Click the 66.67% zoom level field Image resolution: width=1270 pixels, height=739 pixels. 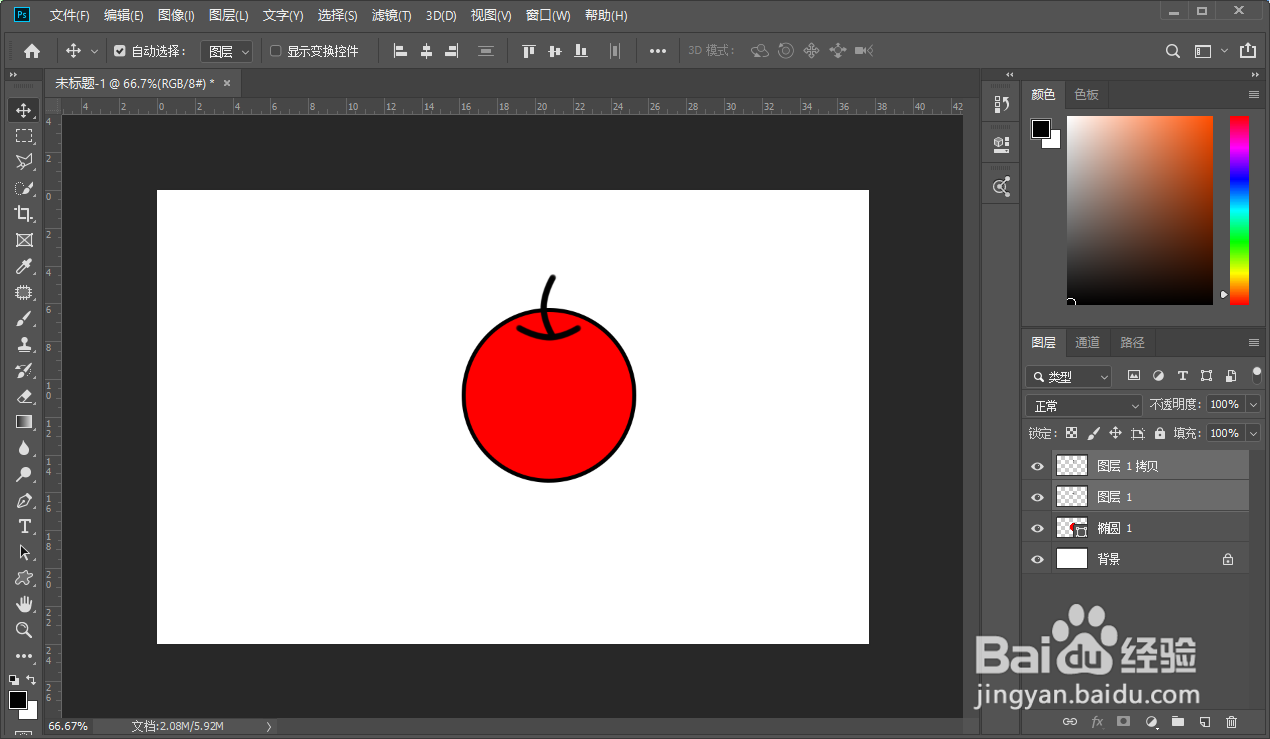point(68,726)
